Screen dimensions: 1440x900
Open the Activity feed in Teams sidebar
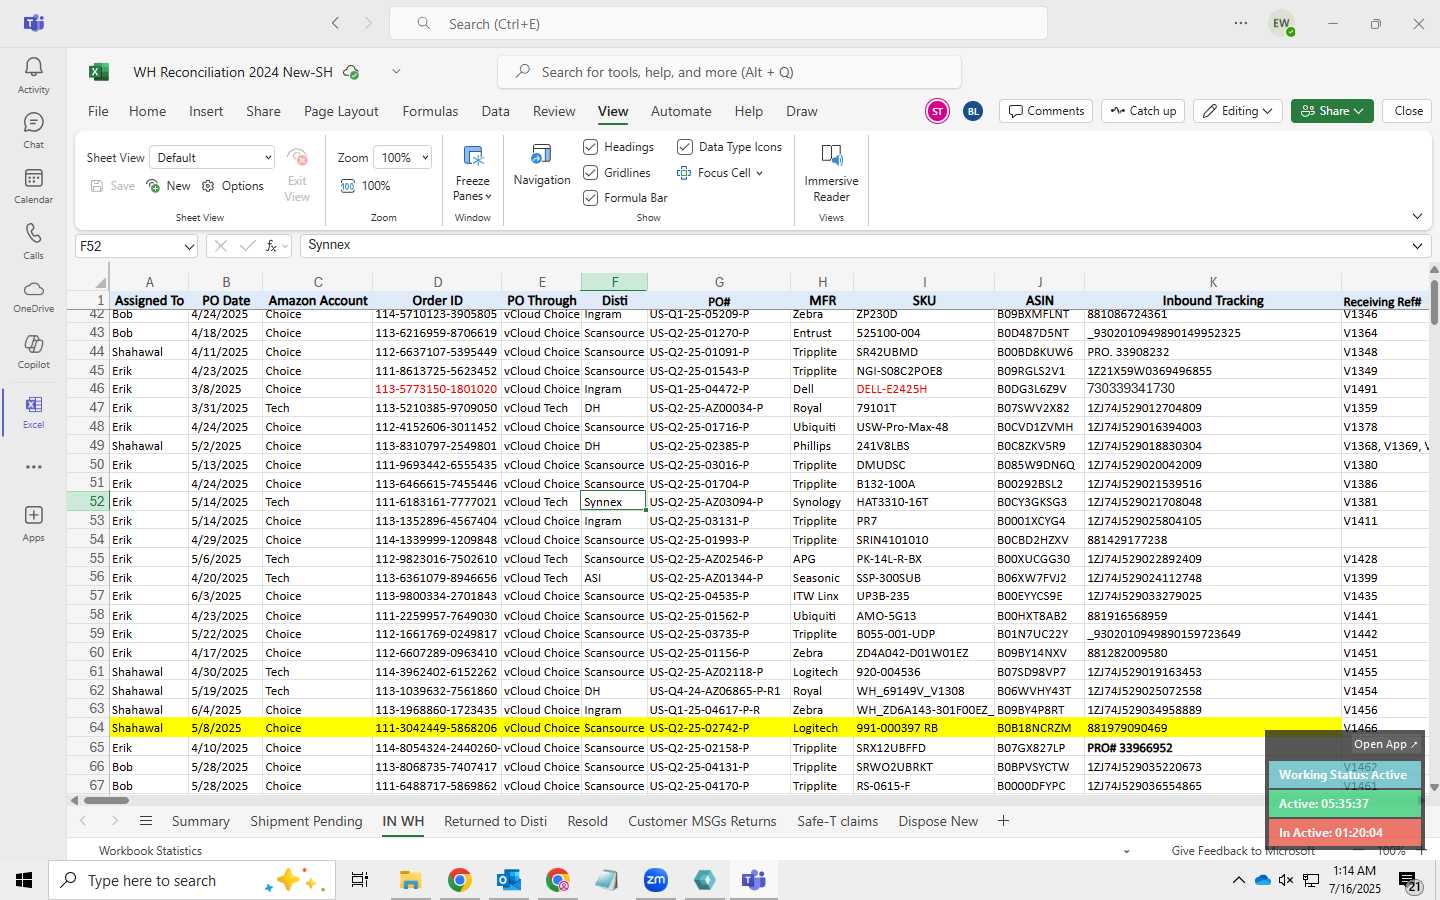point(33,75)
